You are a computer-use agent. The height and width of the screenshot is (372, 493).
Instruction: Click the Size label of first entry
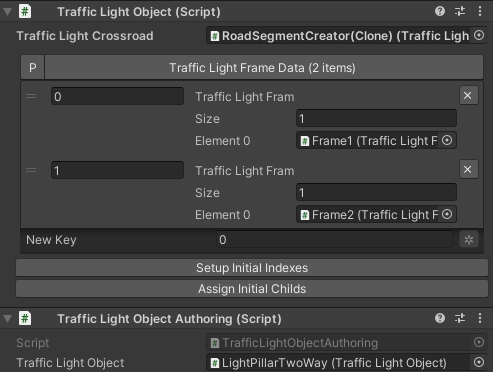point(207,119)
